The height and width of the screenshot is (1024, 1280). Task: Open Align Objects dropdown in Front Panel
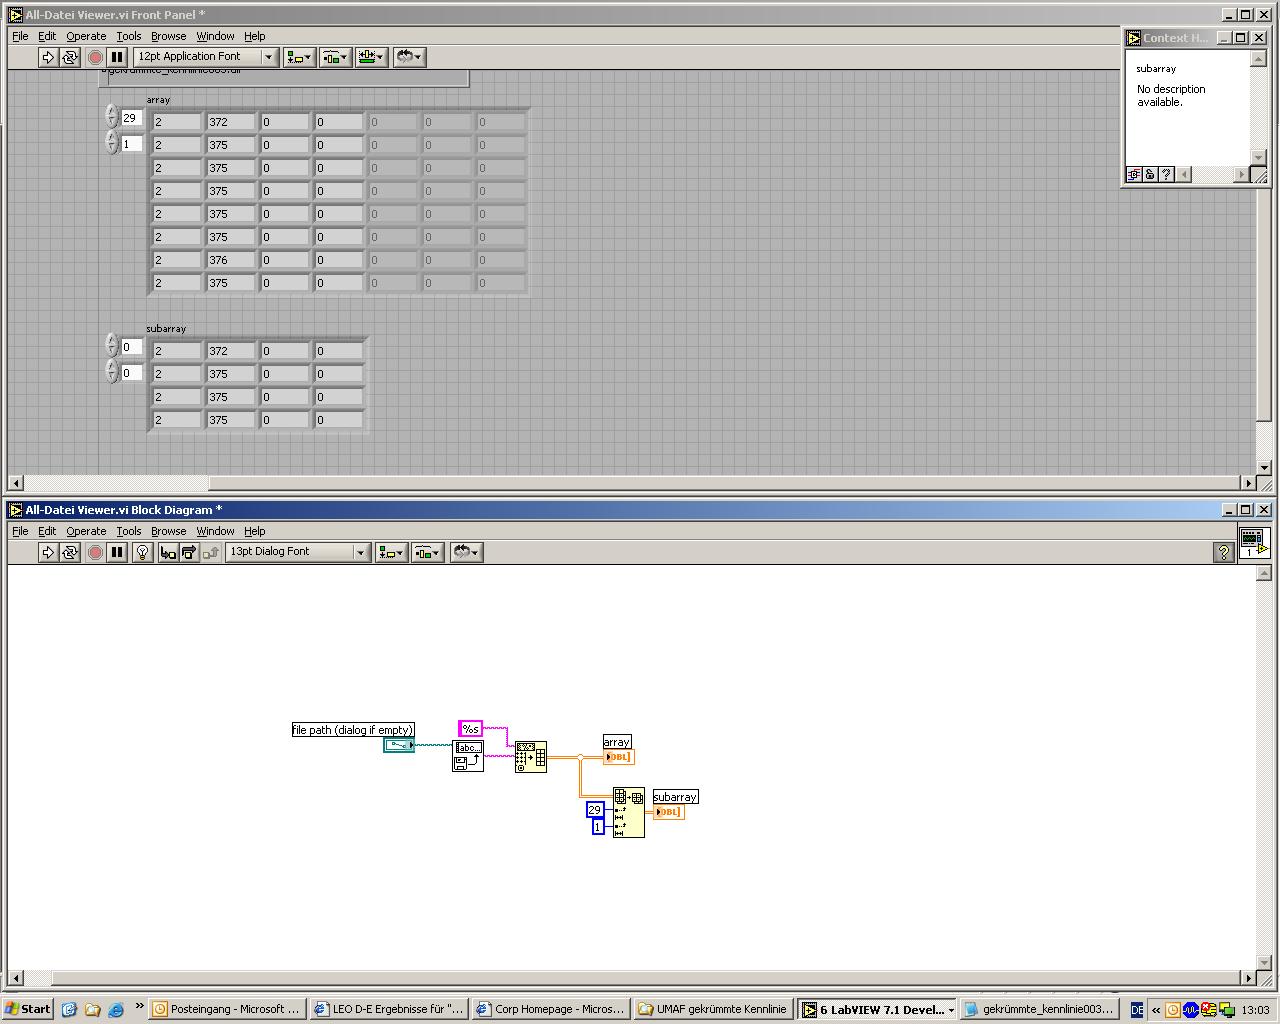tap(298, 57)
